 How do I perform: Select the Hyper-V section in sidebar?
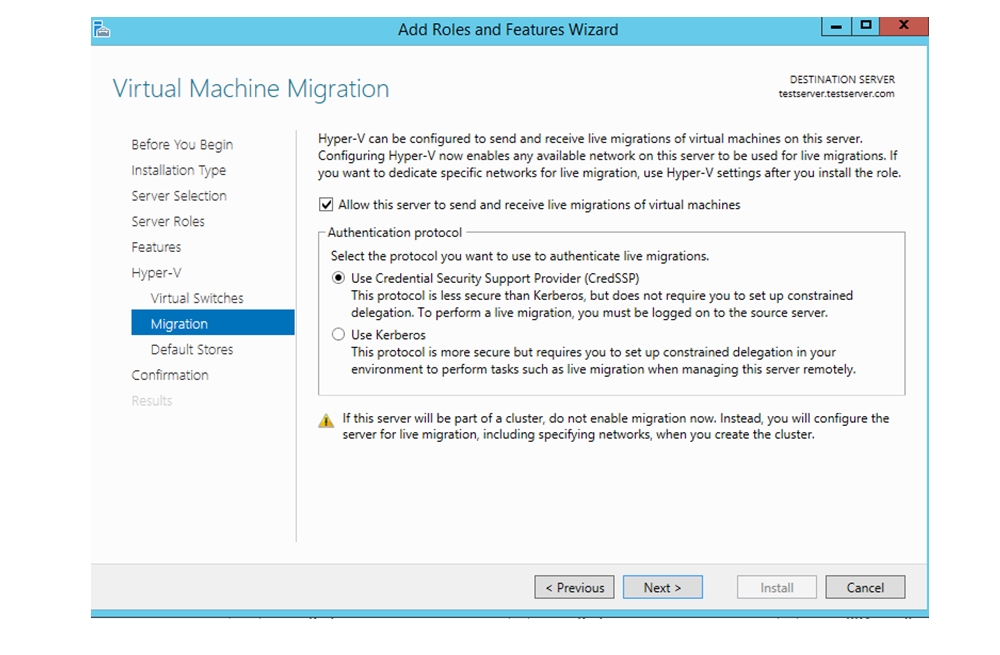pyautogui.click(x=156, y=273)
